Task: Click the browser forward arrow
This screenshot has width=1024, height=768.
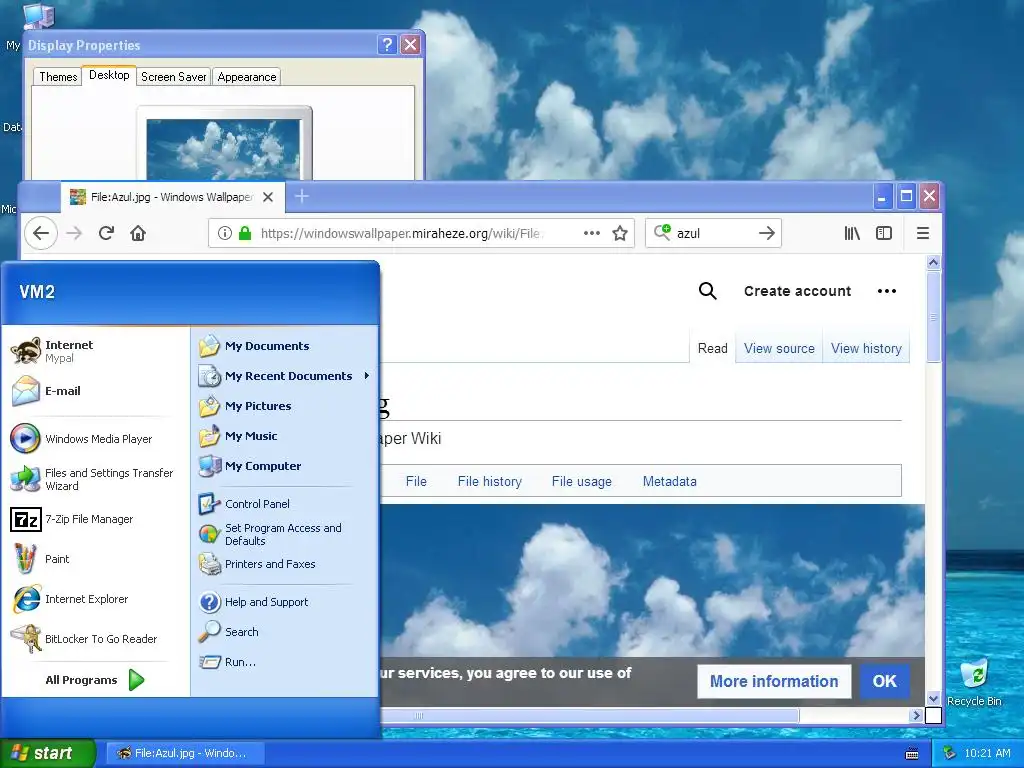Action: [x=74, y=233]
